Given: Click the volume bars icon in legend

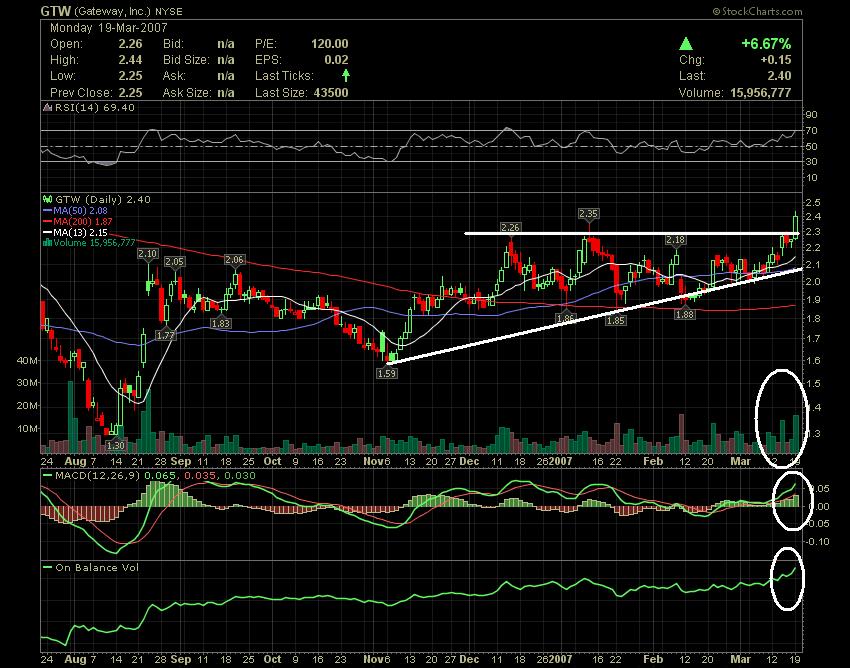Looking at the screenshot, I should (x=48, y=243).
